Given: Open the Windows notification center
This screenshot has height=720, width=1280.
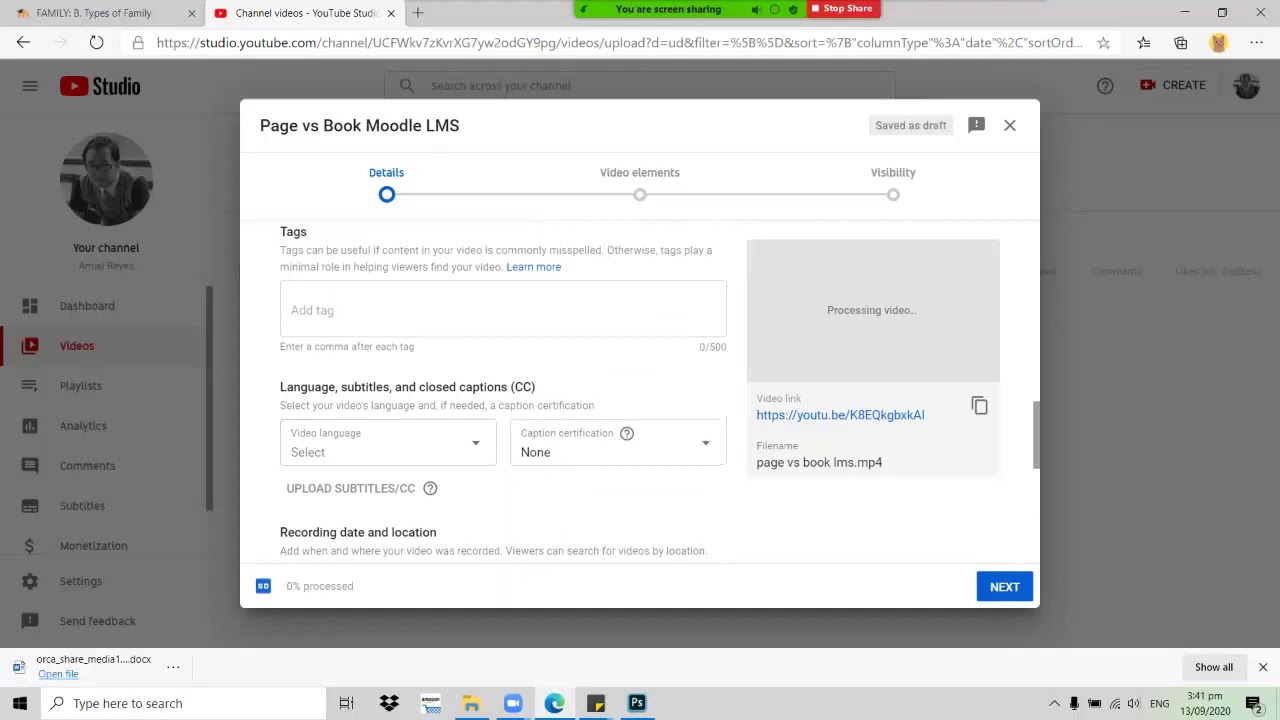Looking at the screenshot, I should click(1254, 704).
